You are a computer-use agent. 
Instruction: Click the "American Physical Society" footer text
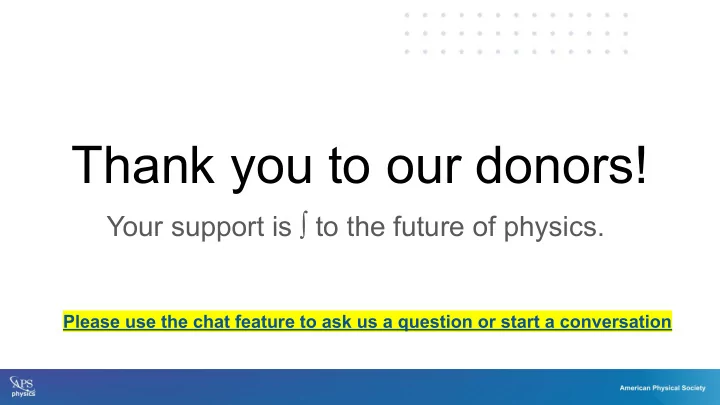[662, 388]
